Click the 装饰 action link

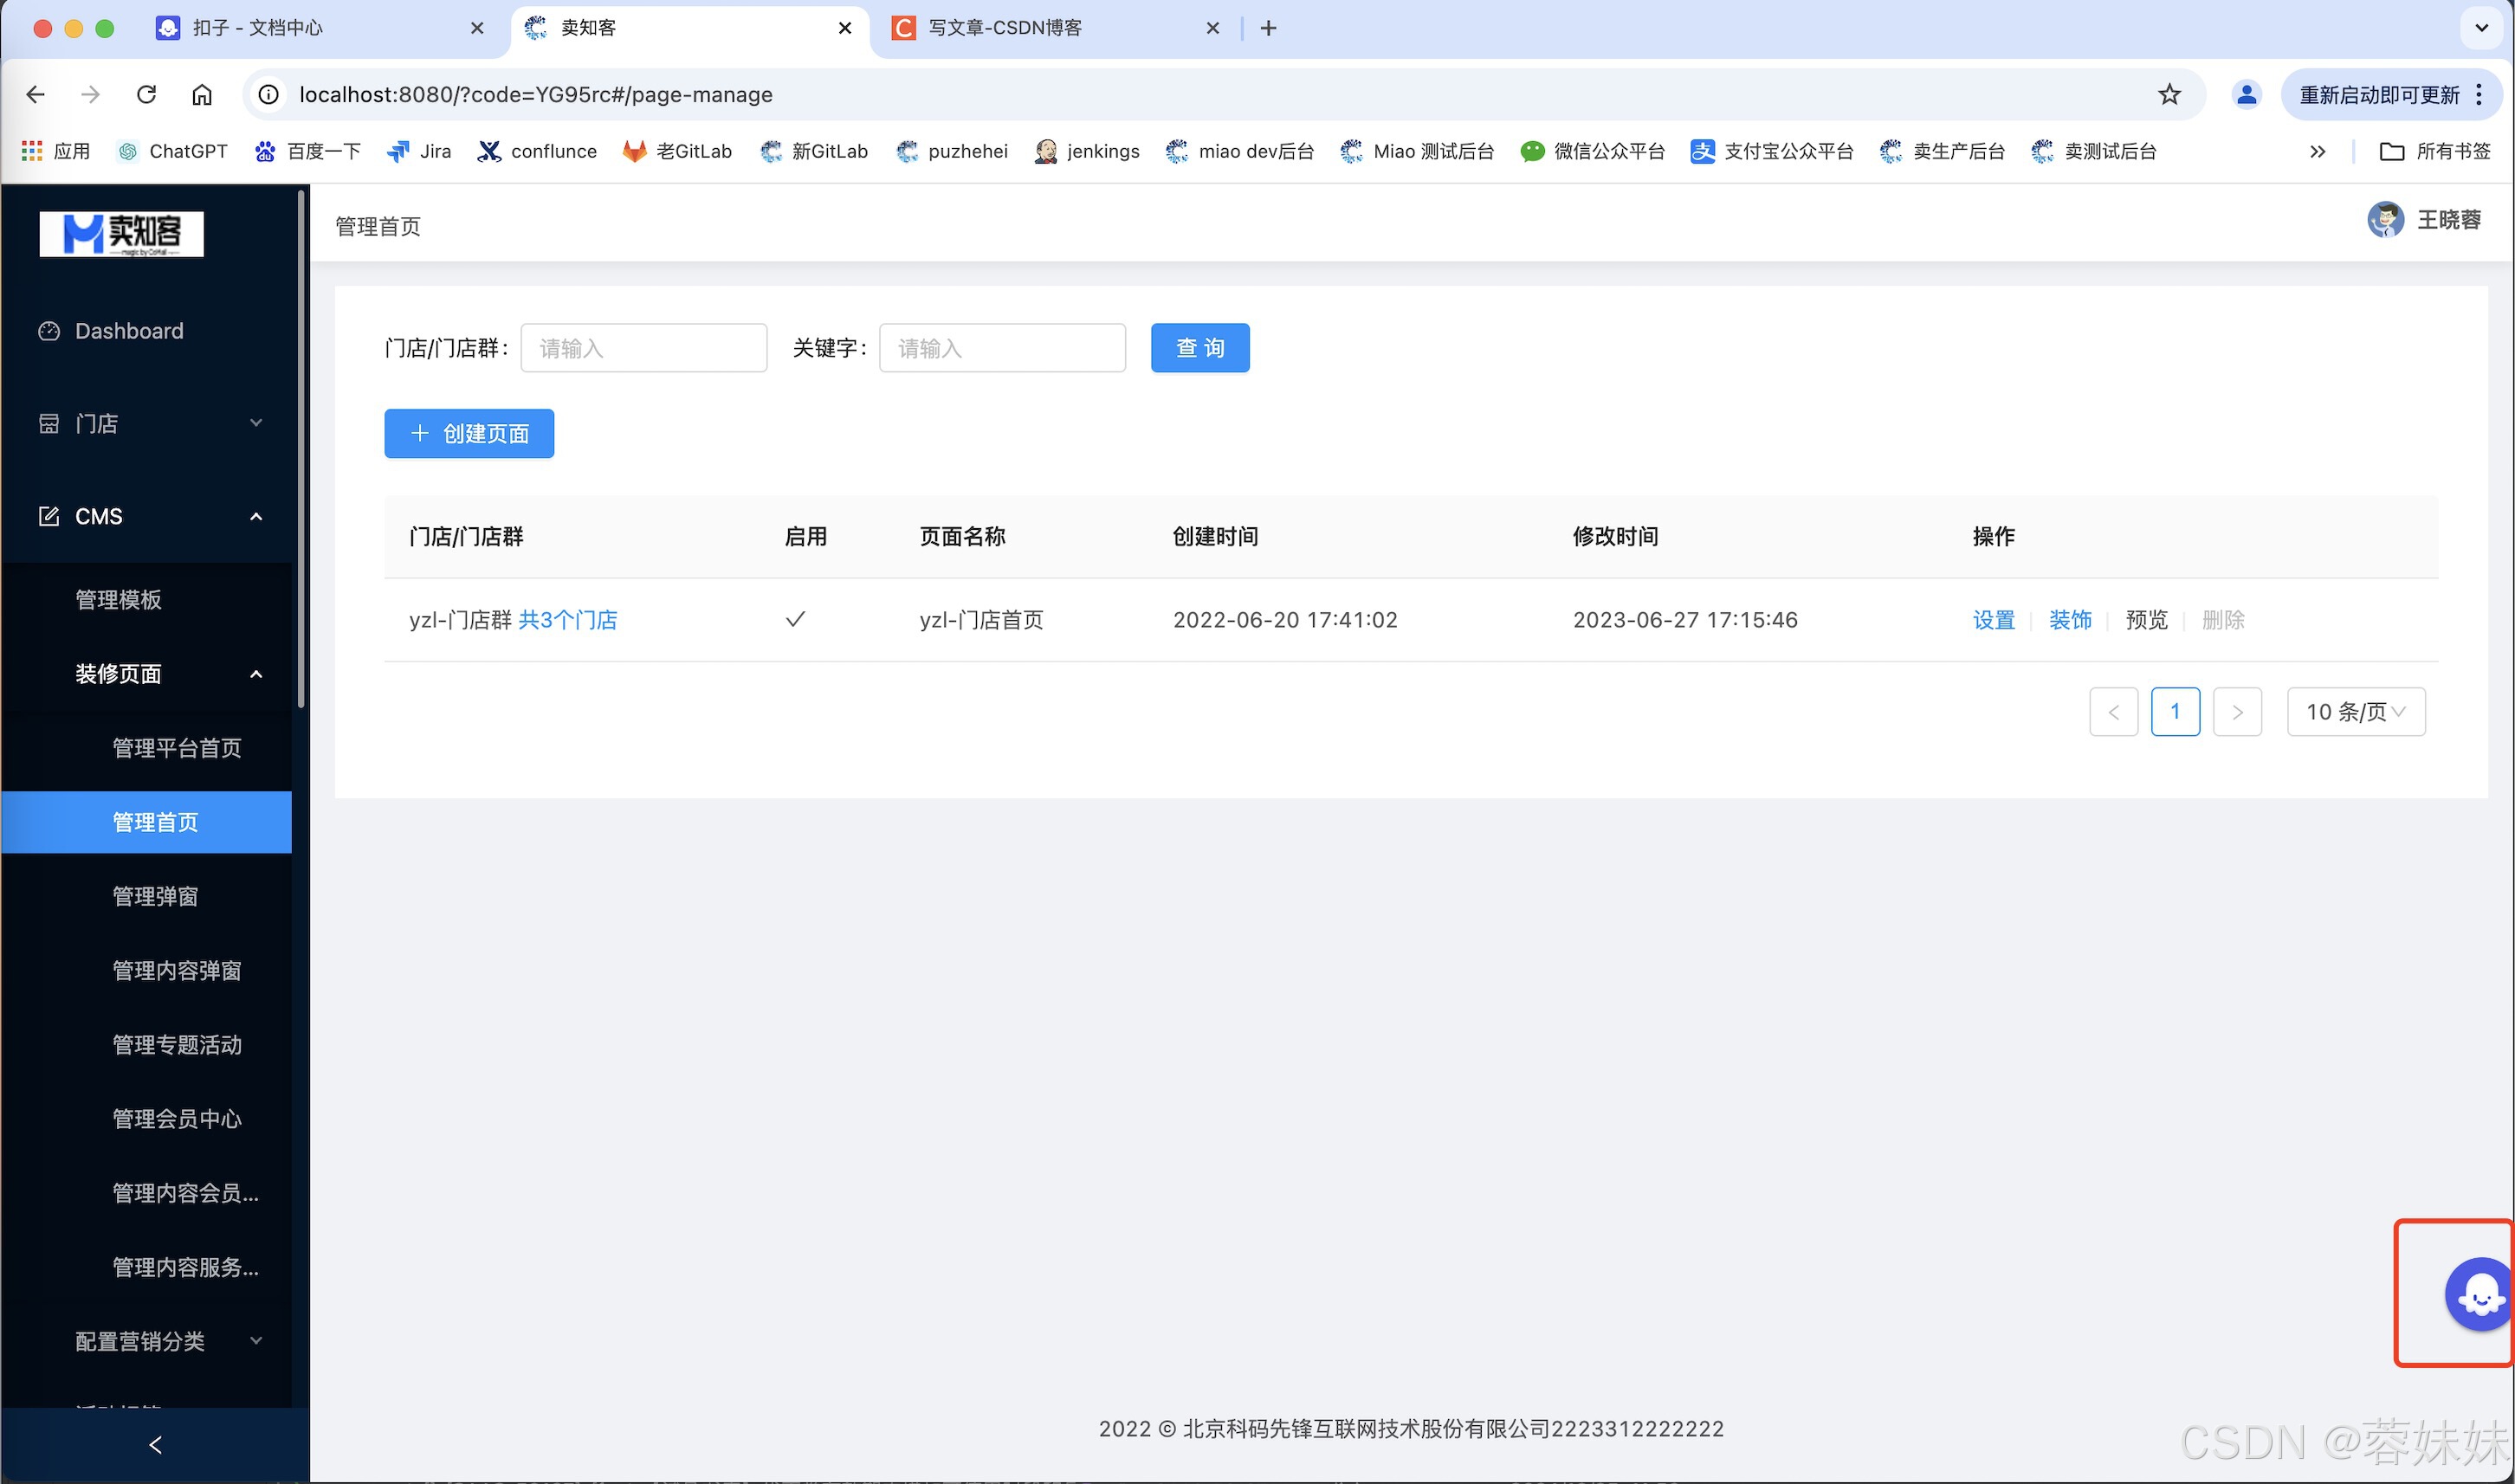tap(2069, 620)
